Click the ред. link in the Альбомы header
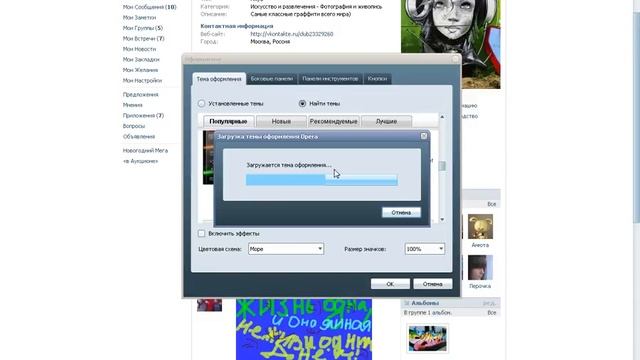Image resolution: width=640 pixels, height=360 pixels. click(489, 303)
